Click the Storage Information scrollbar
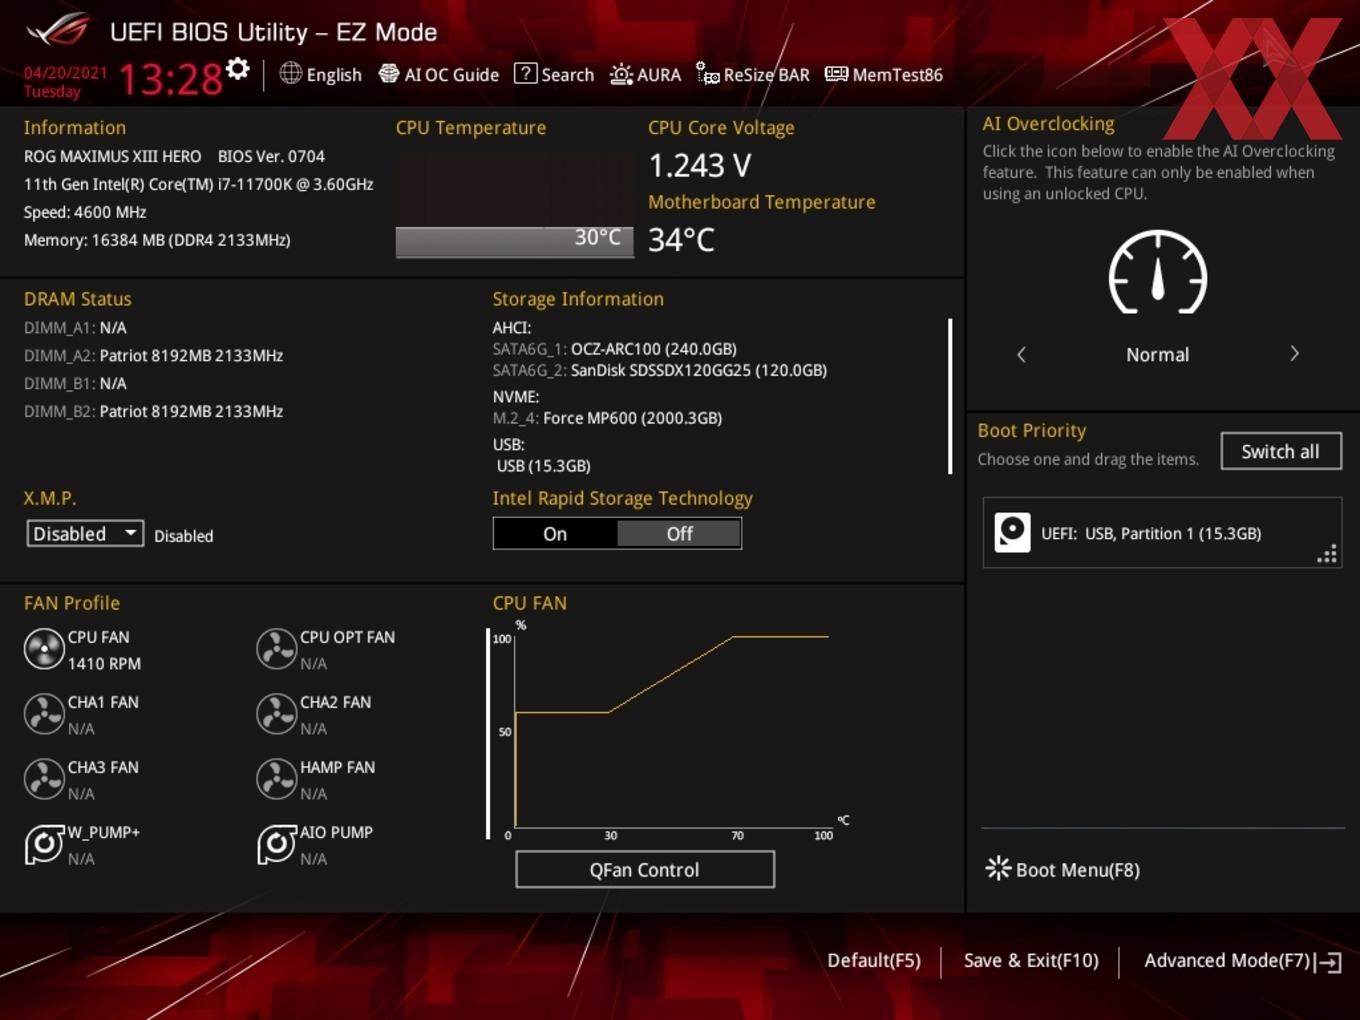1360x1020 pixels. 949,396
